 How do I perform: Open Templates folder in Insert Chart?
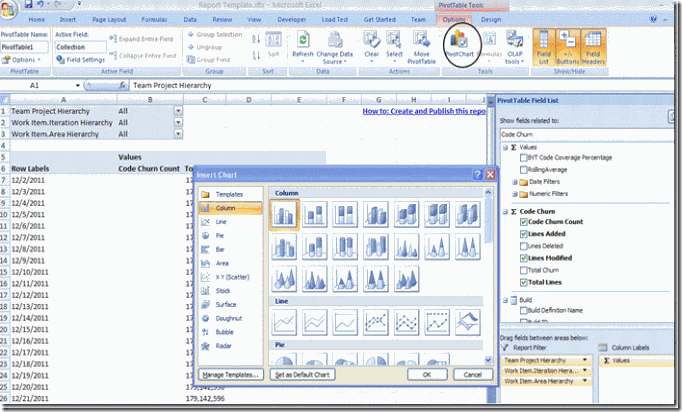pos(231,194)
